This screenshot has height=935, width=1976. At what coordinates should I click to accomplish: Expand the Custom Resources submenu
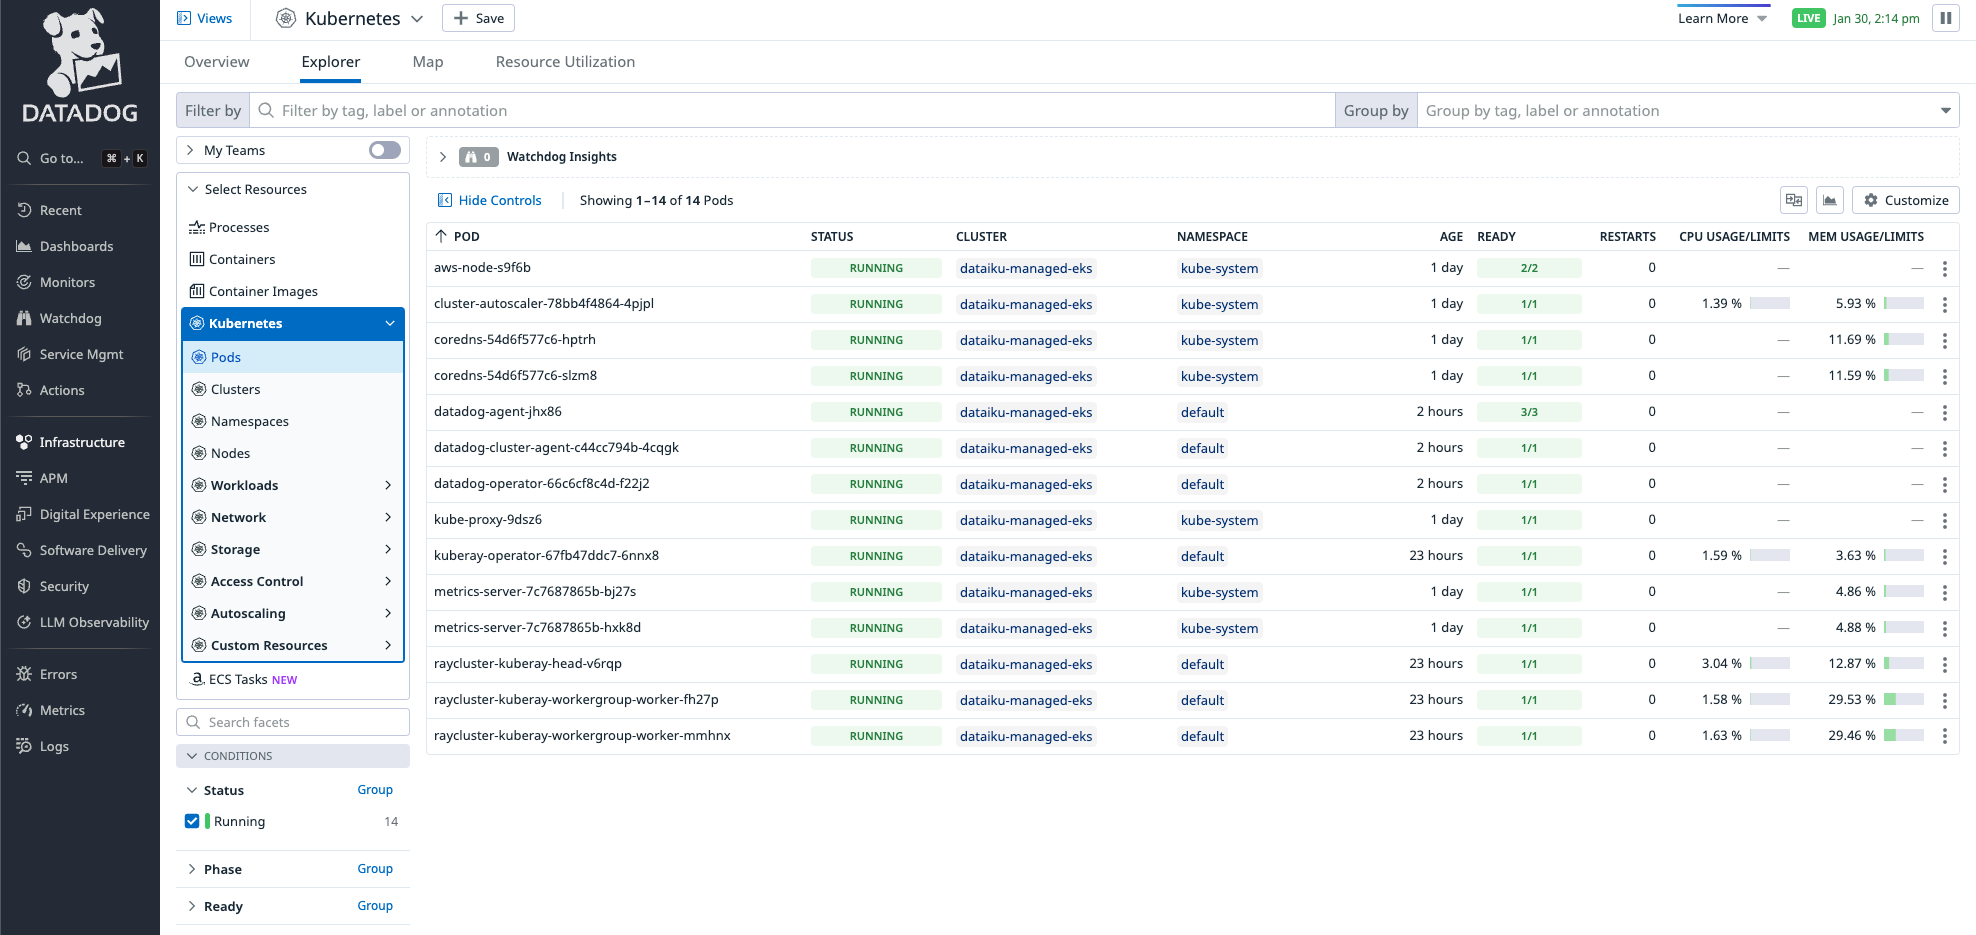[388, 645]
